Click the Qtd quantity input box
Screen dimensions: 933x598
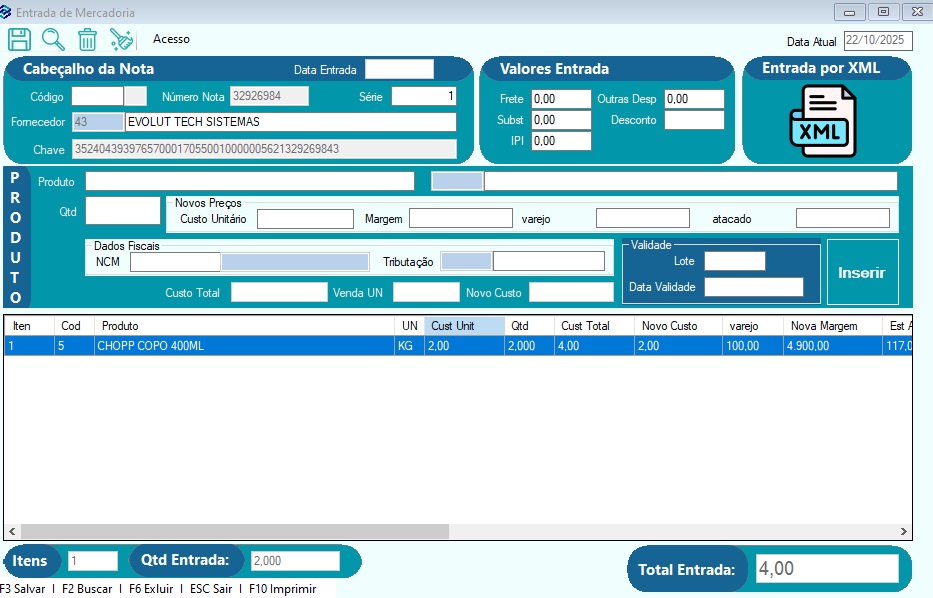click(x=122, y=211)
